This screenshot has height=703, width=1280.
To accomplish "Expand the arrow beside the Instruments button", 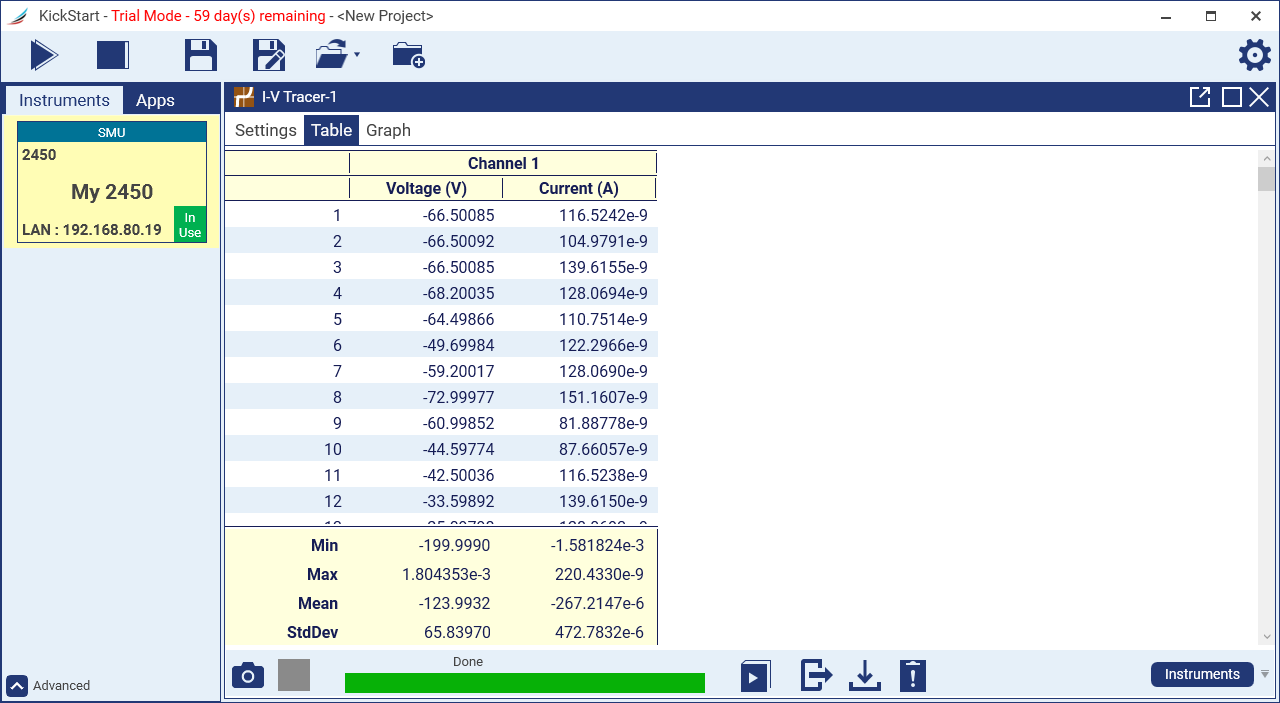I will [1265, 674].
